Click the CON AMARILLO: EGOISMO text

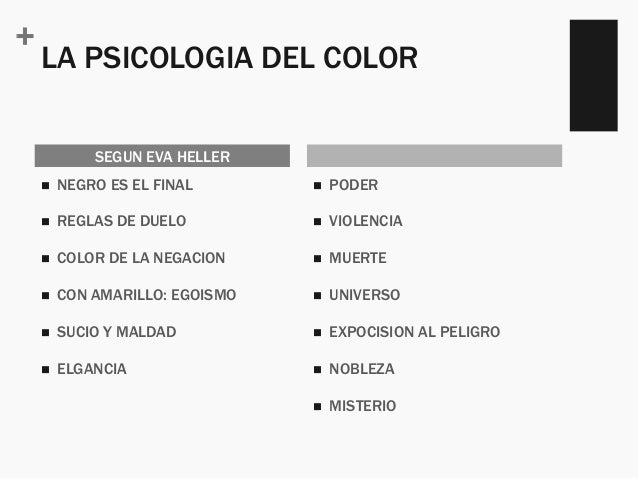point(146,295)
